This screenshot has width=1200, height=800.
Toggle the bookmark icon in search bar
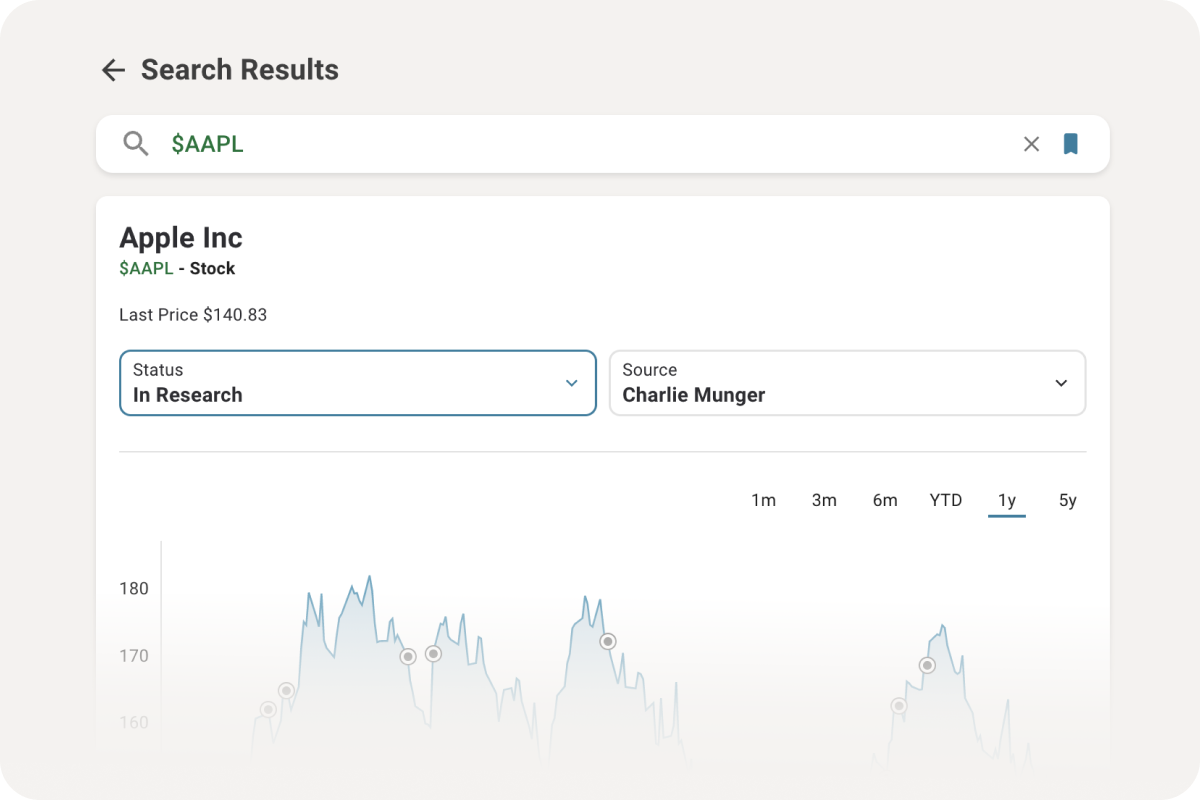click(1071, 144)
